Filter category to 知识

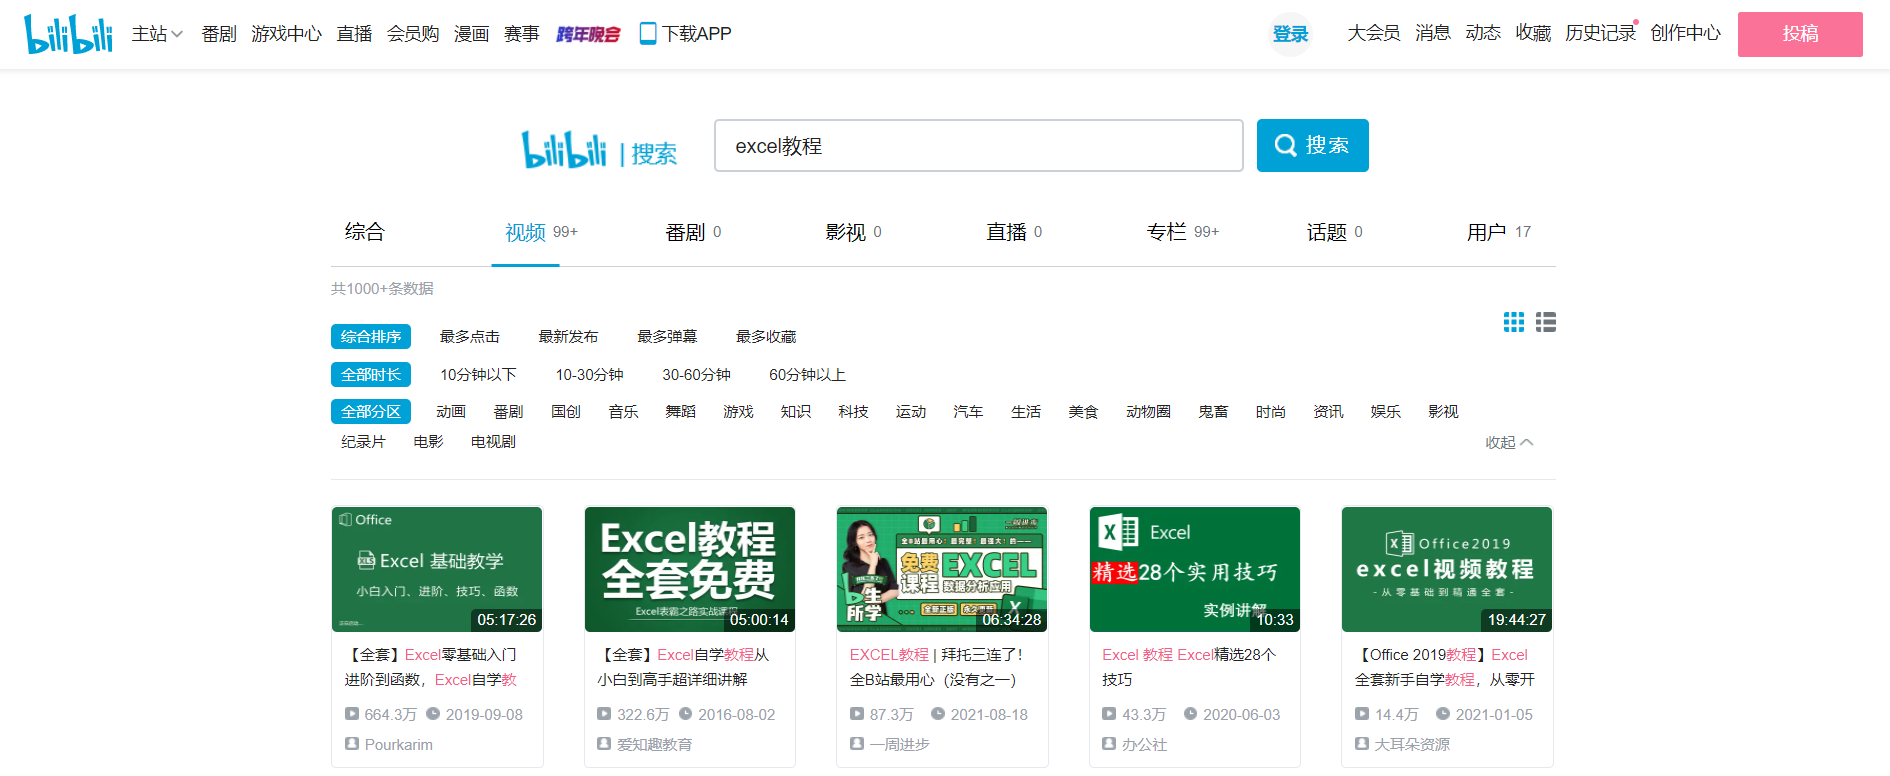pos(796,412)
